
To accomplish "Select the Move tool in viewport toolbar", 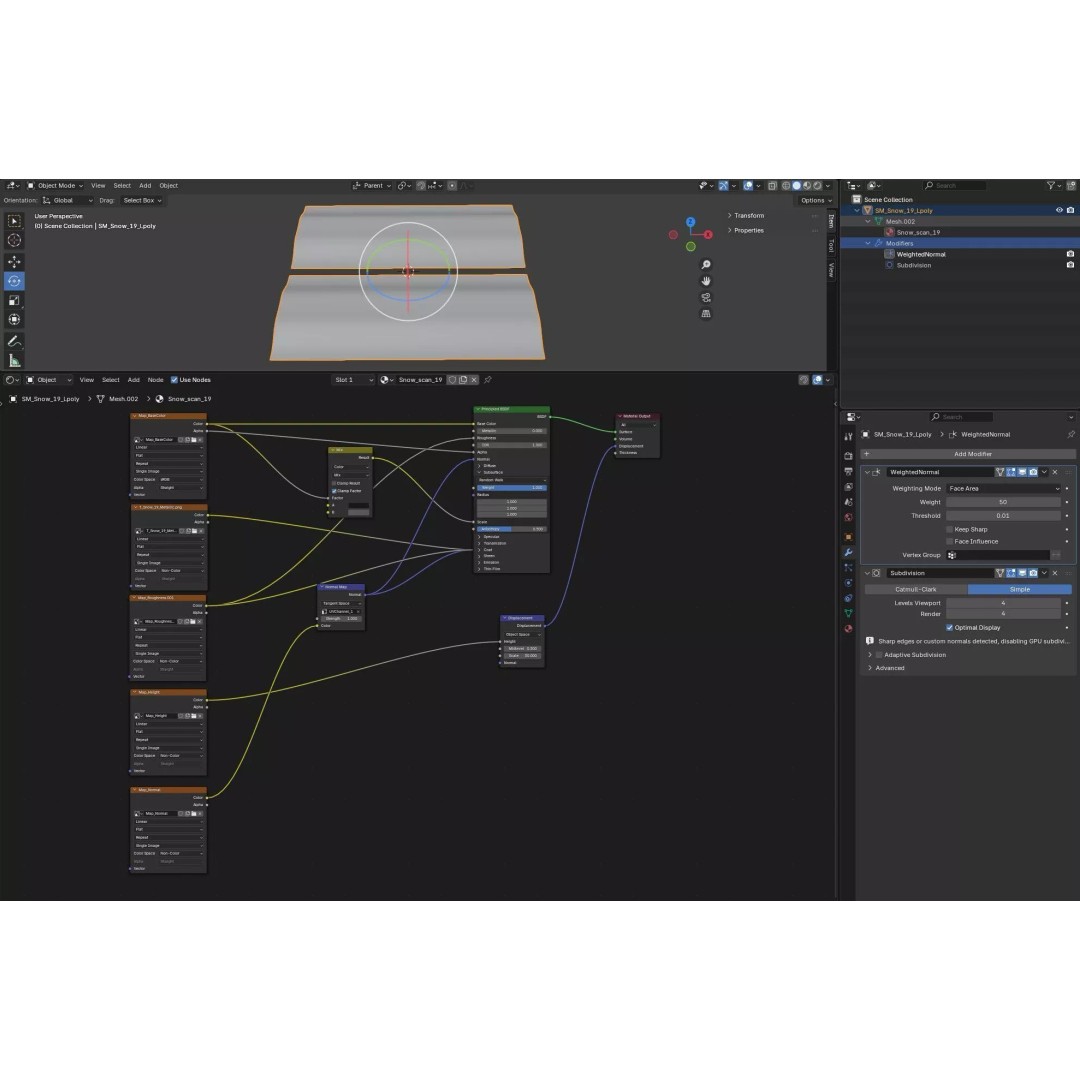I will click(x=14, y=262).
